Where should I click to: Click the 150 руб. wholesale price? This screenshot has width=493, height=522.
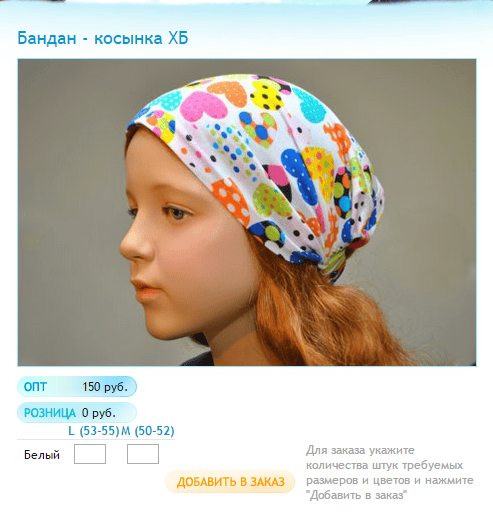[x=105, y=387]
